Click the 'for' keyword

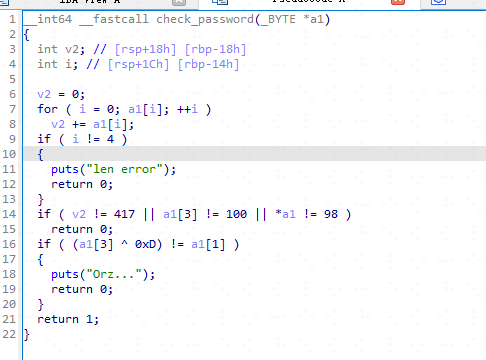click(47, 109)
